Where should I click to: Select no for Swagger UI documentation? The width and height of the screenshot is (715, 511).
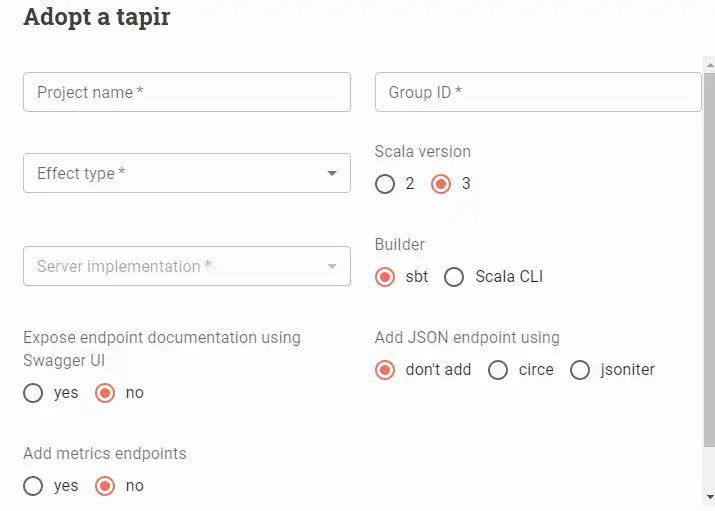105,393
